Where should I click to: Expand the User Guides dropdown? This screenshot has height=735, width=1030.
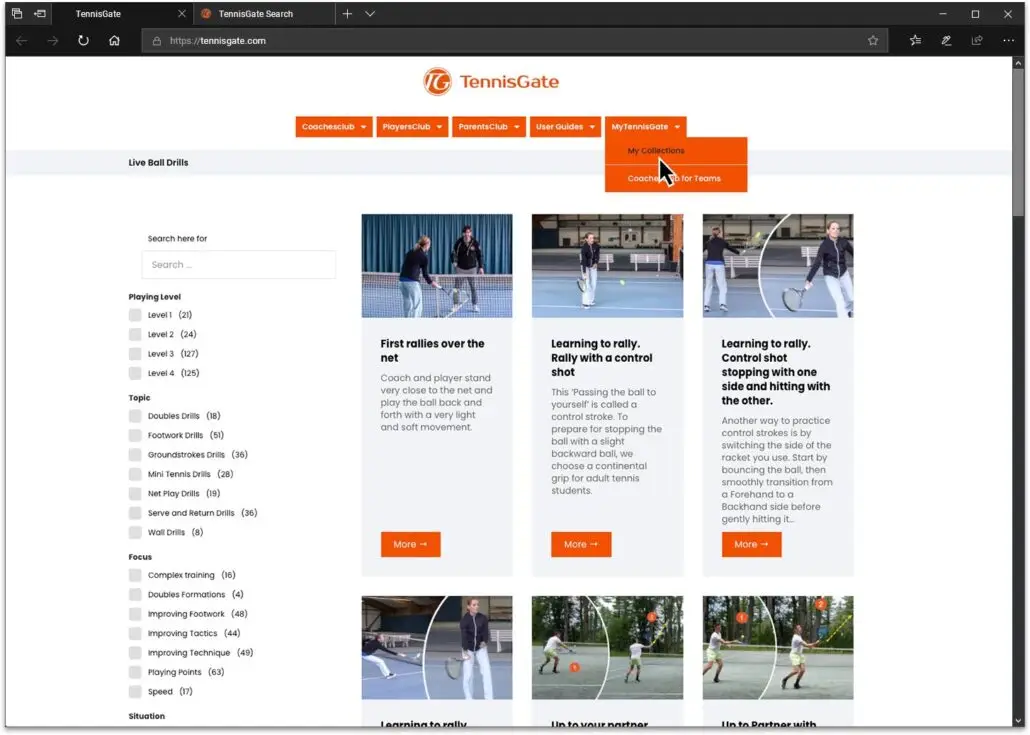[x=565, y=127]
